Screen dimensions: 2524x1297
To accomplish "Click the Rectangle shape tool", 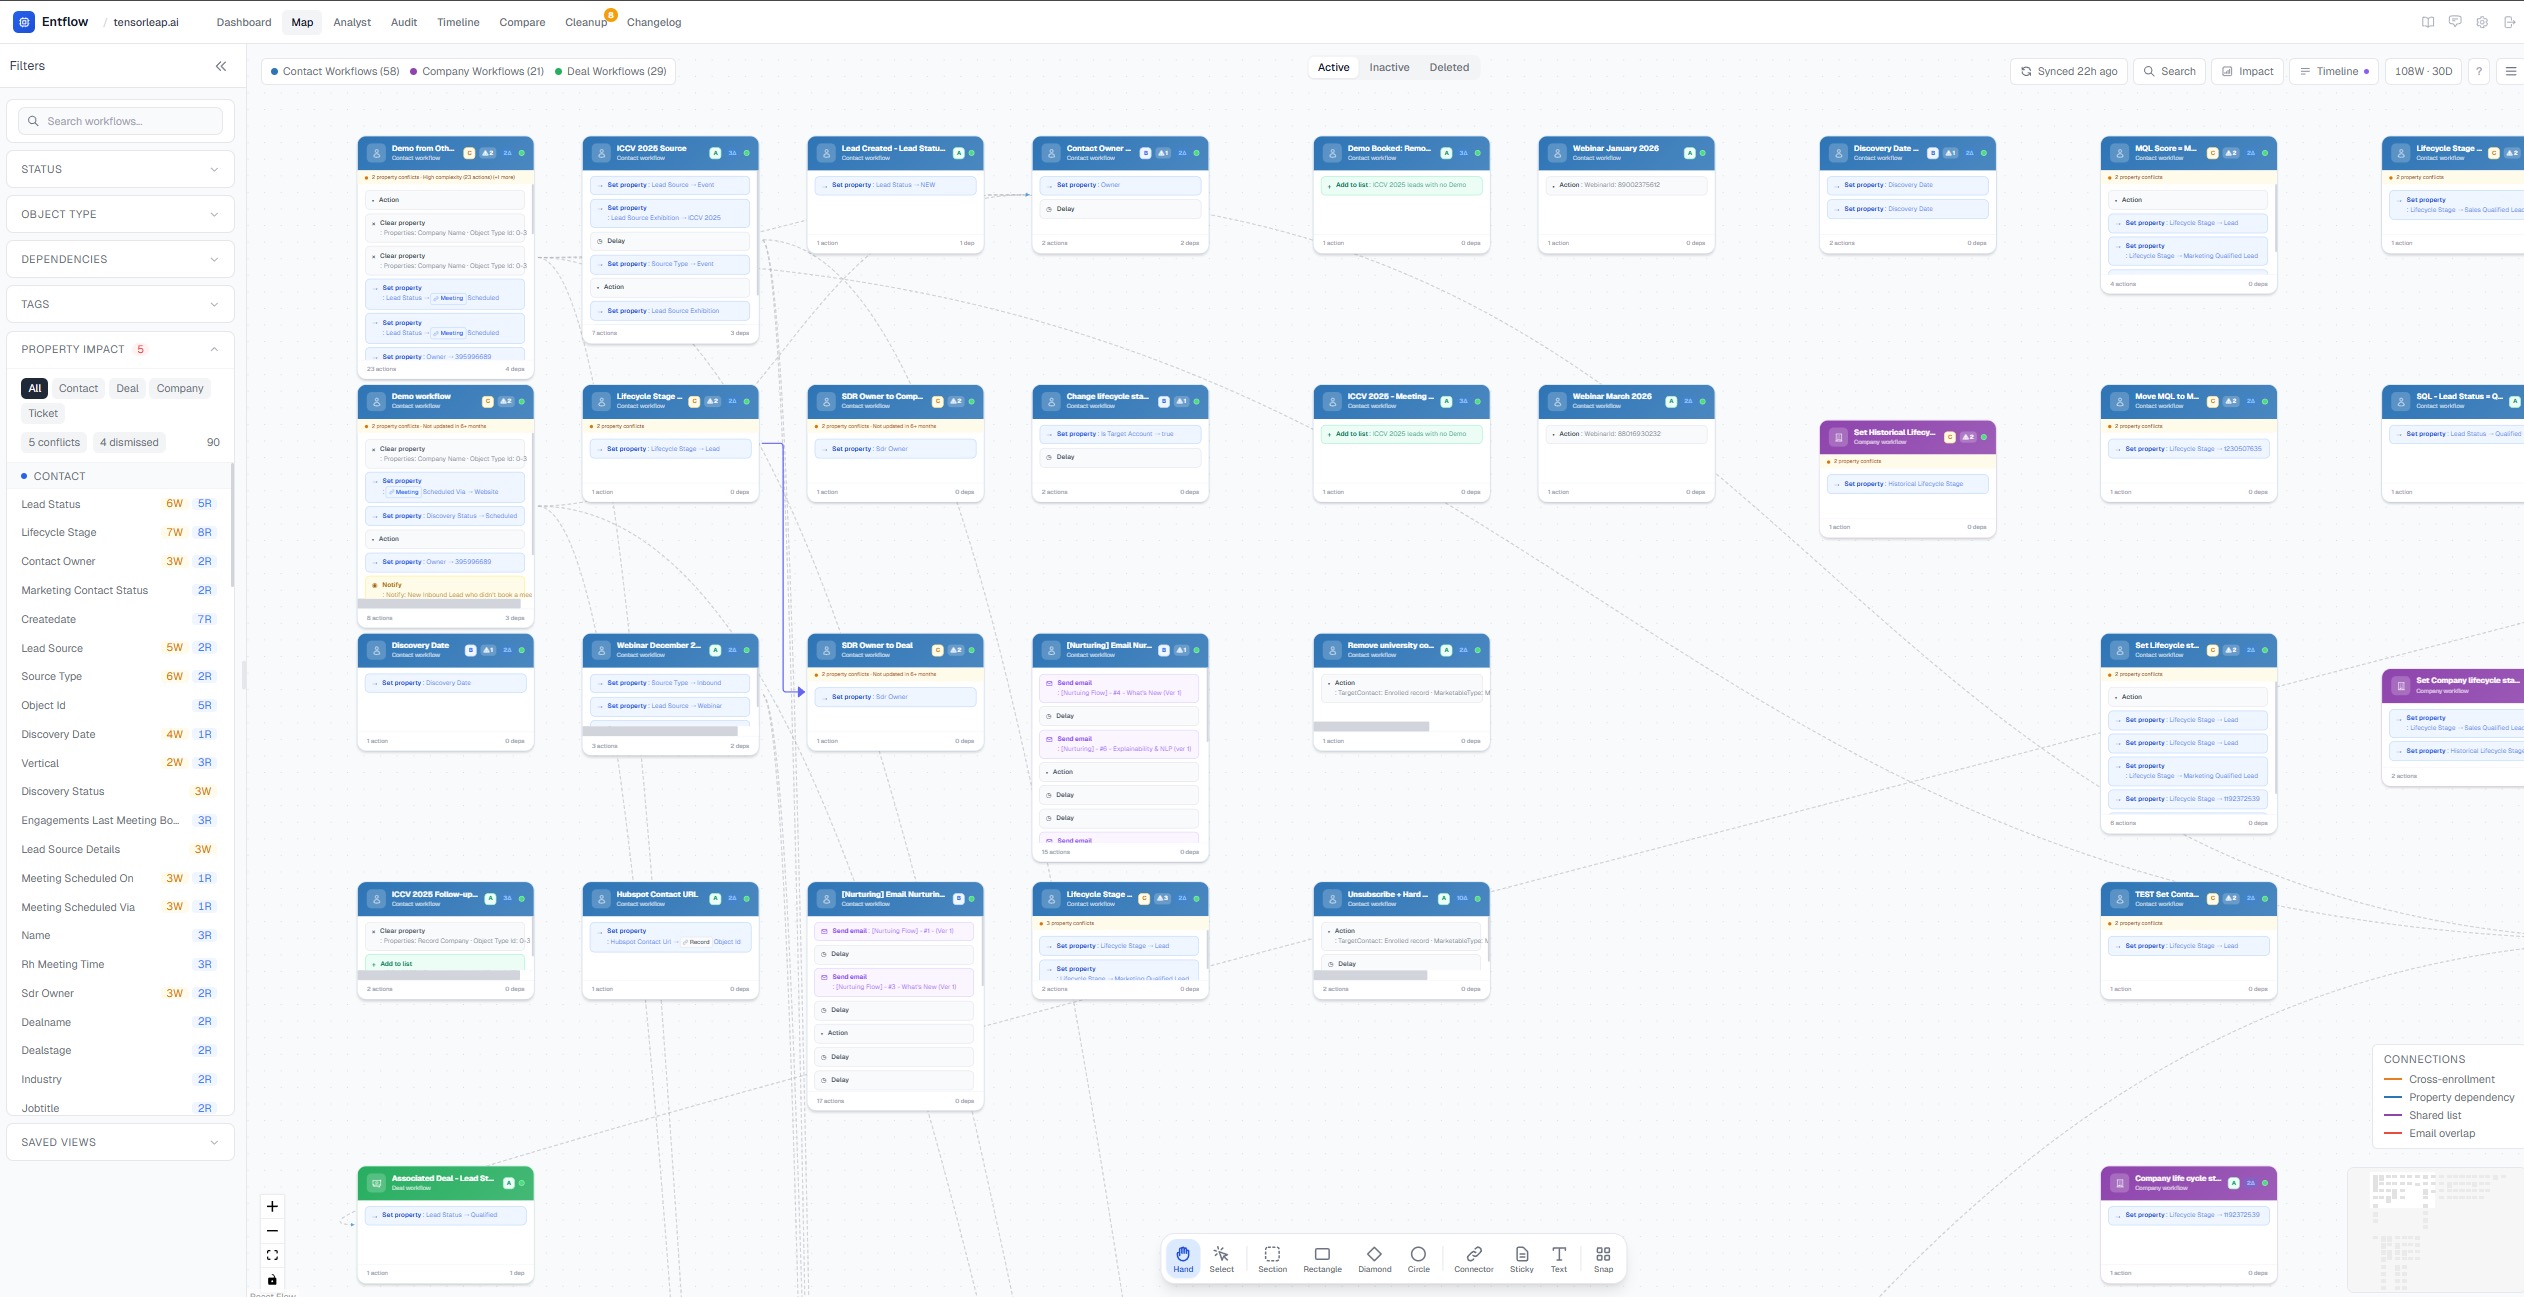I will click(x=1322, y=1257).
